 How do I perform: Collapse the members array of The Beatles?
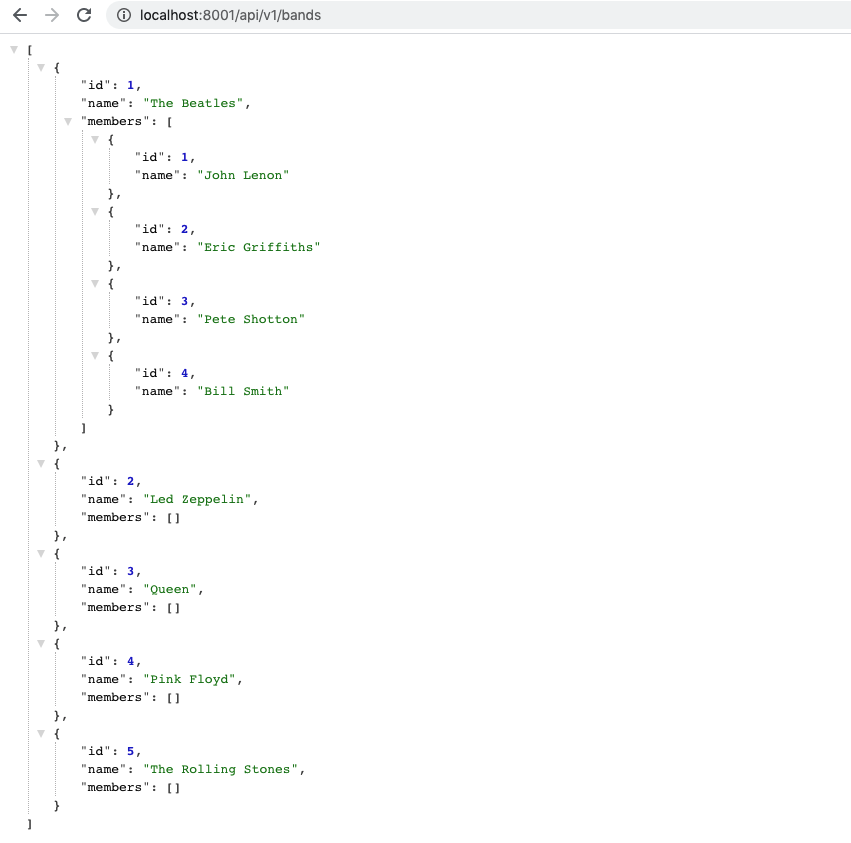tap(68, 121)
